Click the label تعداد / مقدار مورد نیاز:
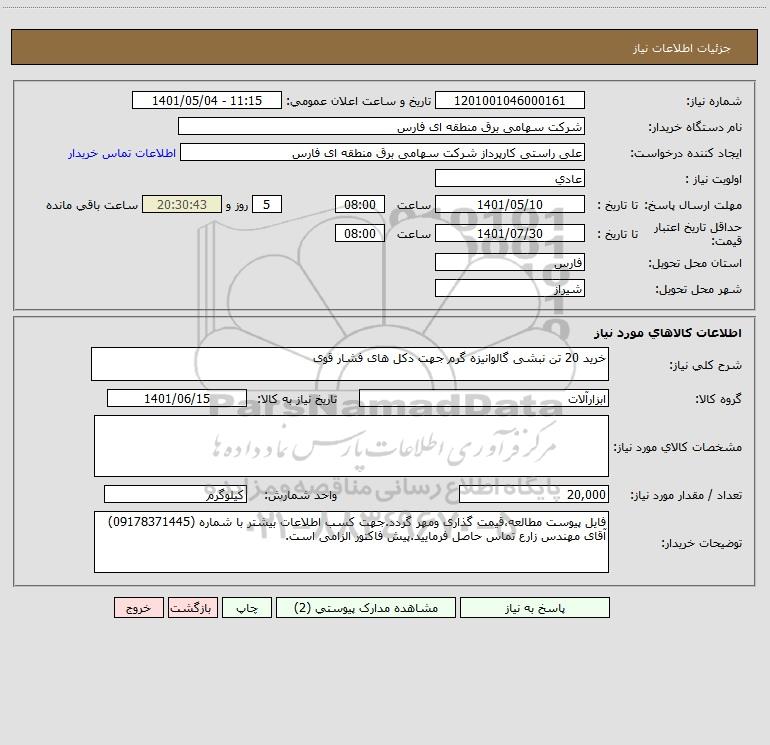This screenshot has width=770, height=745. pos(686,495)
